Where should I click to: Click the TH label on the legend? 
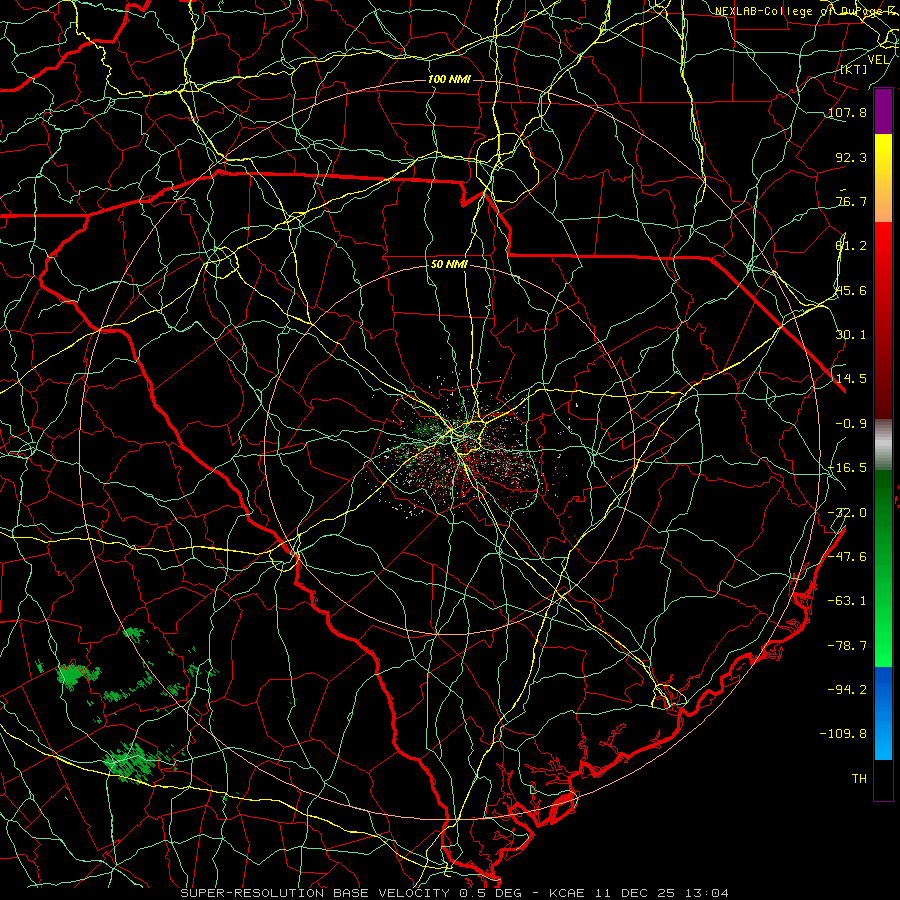859,778
